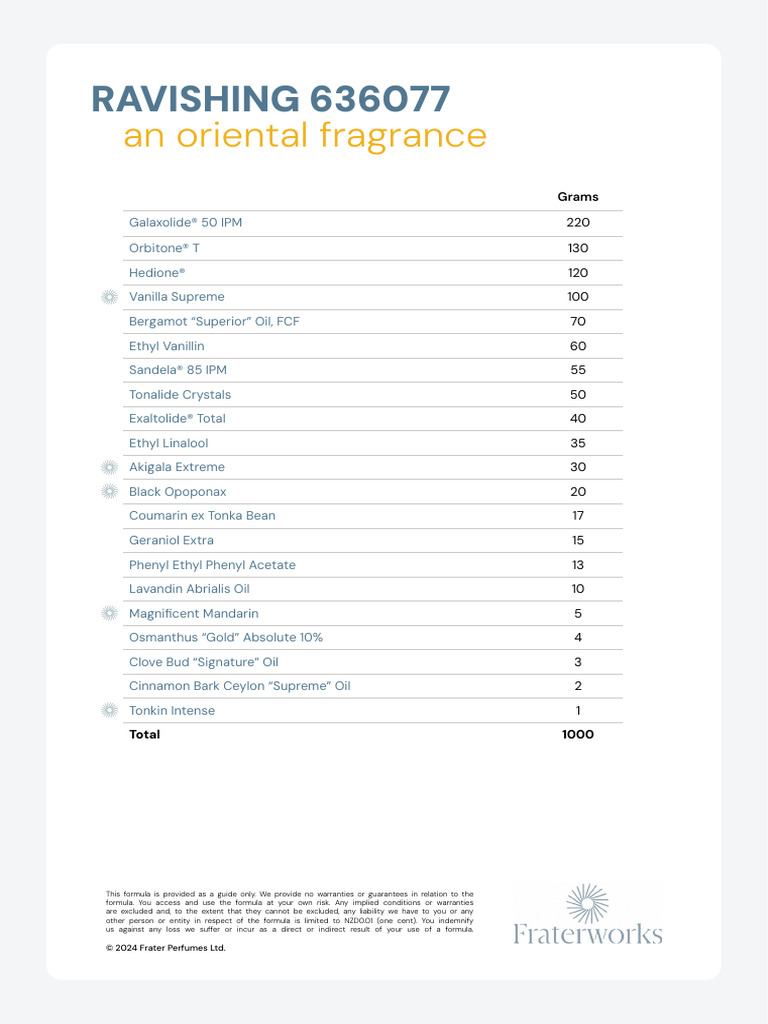The width and height of the screenshot is (768, 1024).
Task: Click the sunburst icon beside Akigala Extreme
Action: click(110, 467)
